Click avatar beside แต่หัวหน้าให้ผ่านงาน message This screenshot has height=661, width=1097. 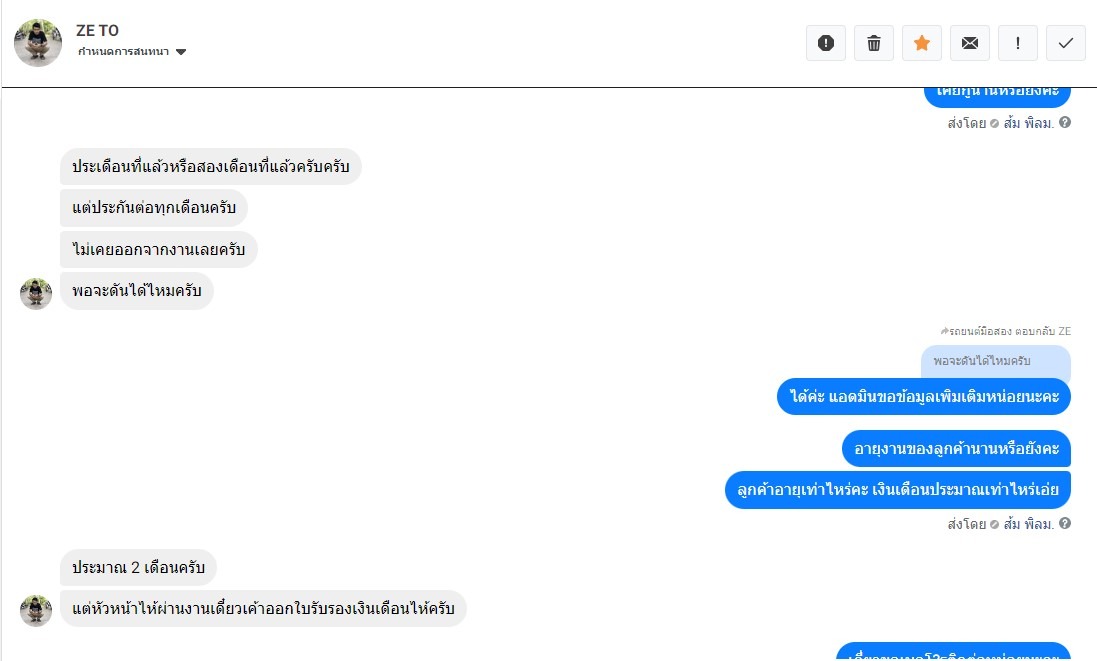coord(36,610)
